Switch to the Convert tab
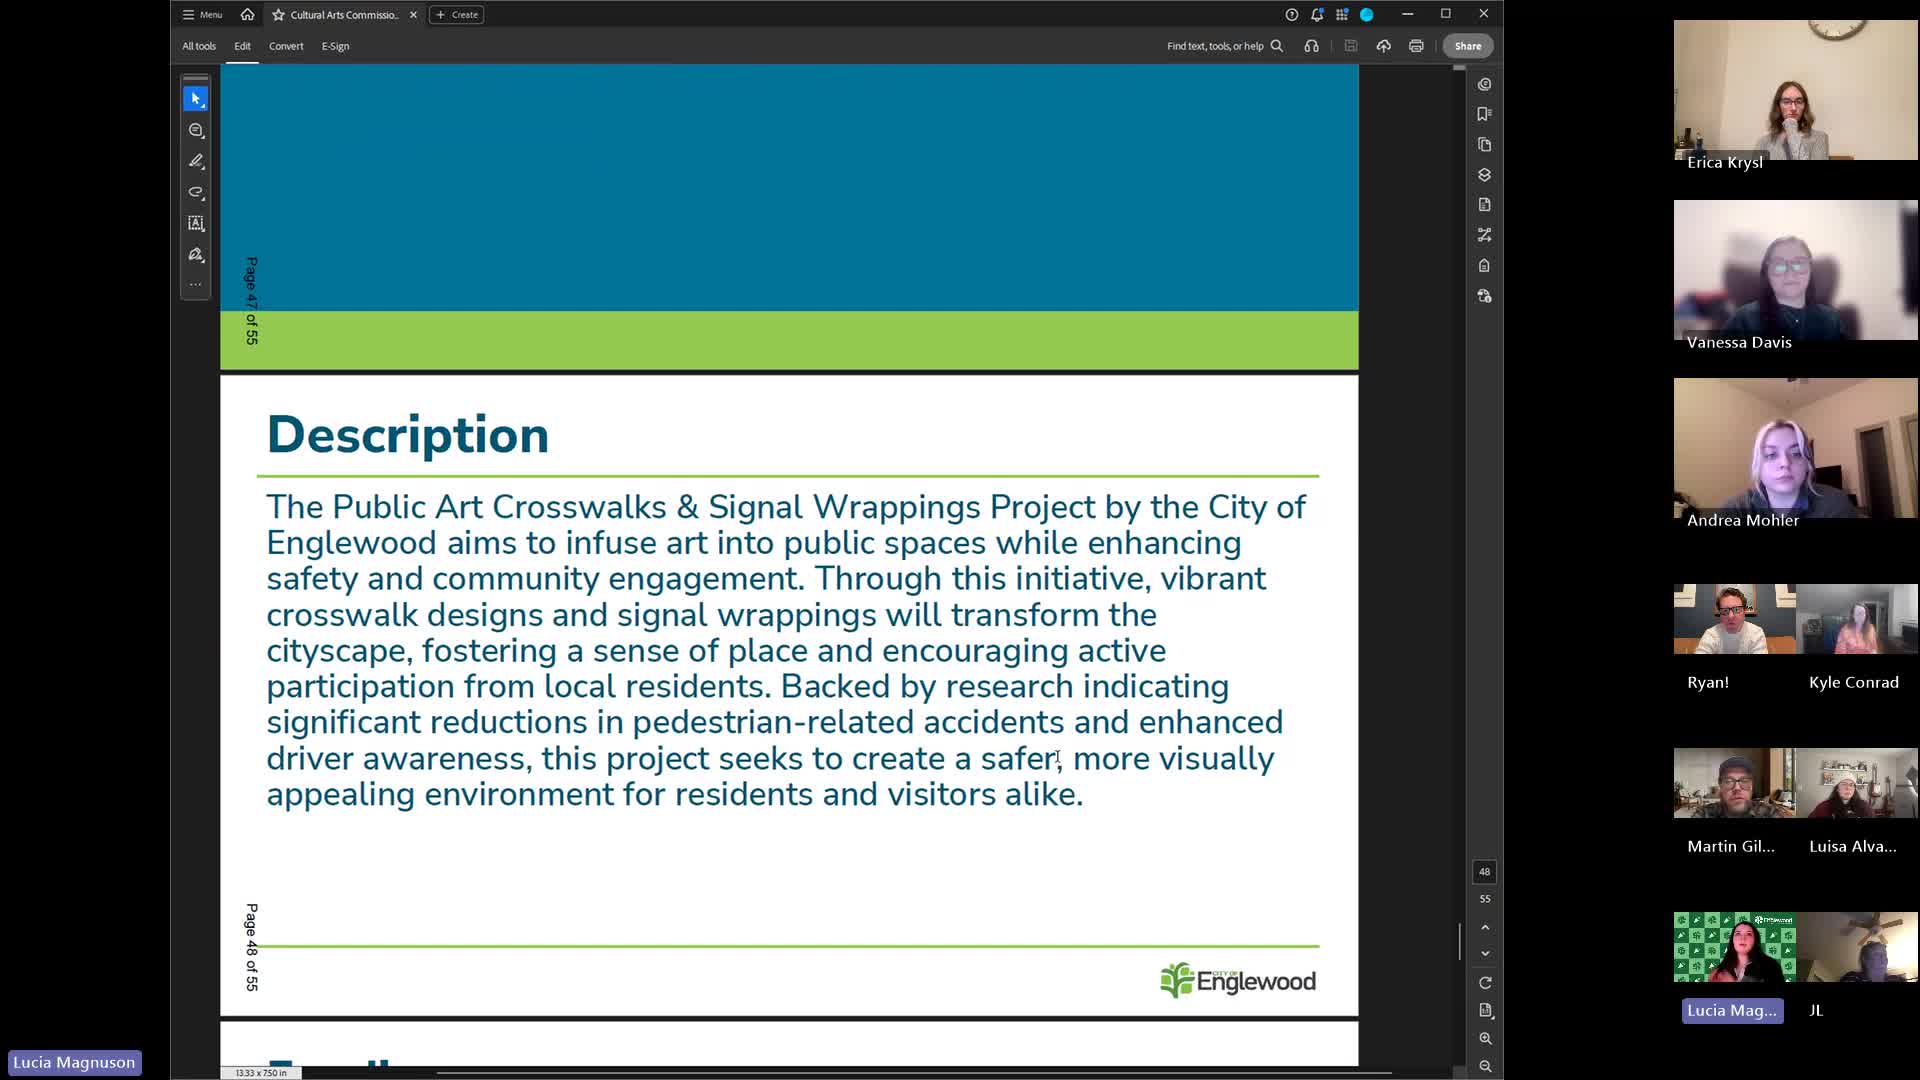 (x=287, y=46)
